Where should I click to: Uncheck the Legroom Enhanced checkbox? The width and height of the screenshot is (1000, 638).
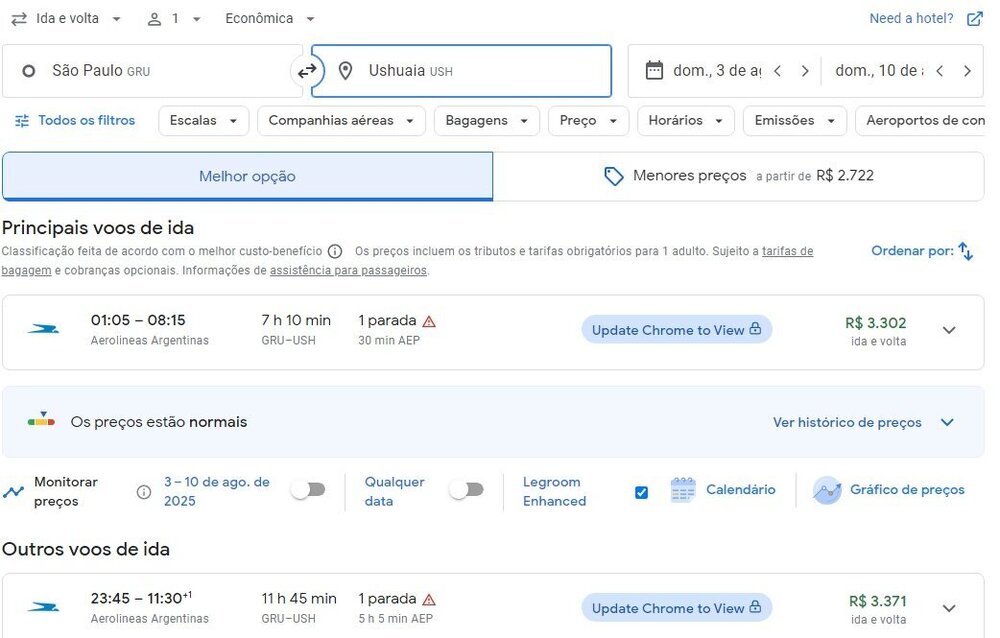(x=641, y=492)
